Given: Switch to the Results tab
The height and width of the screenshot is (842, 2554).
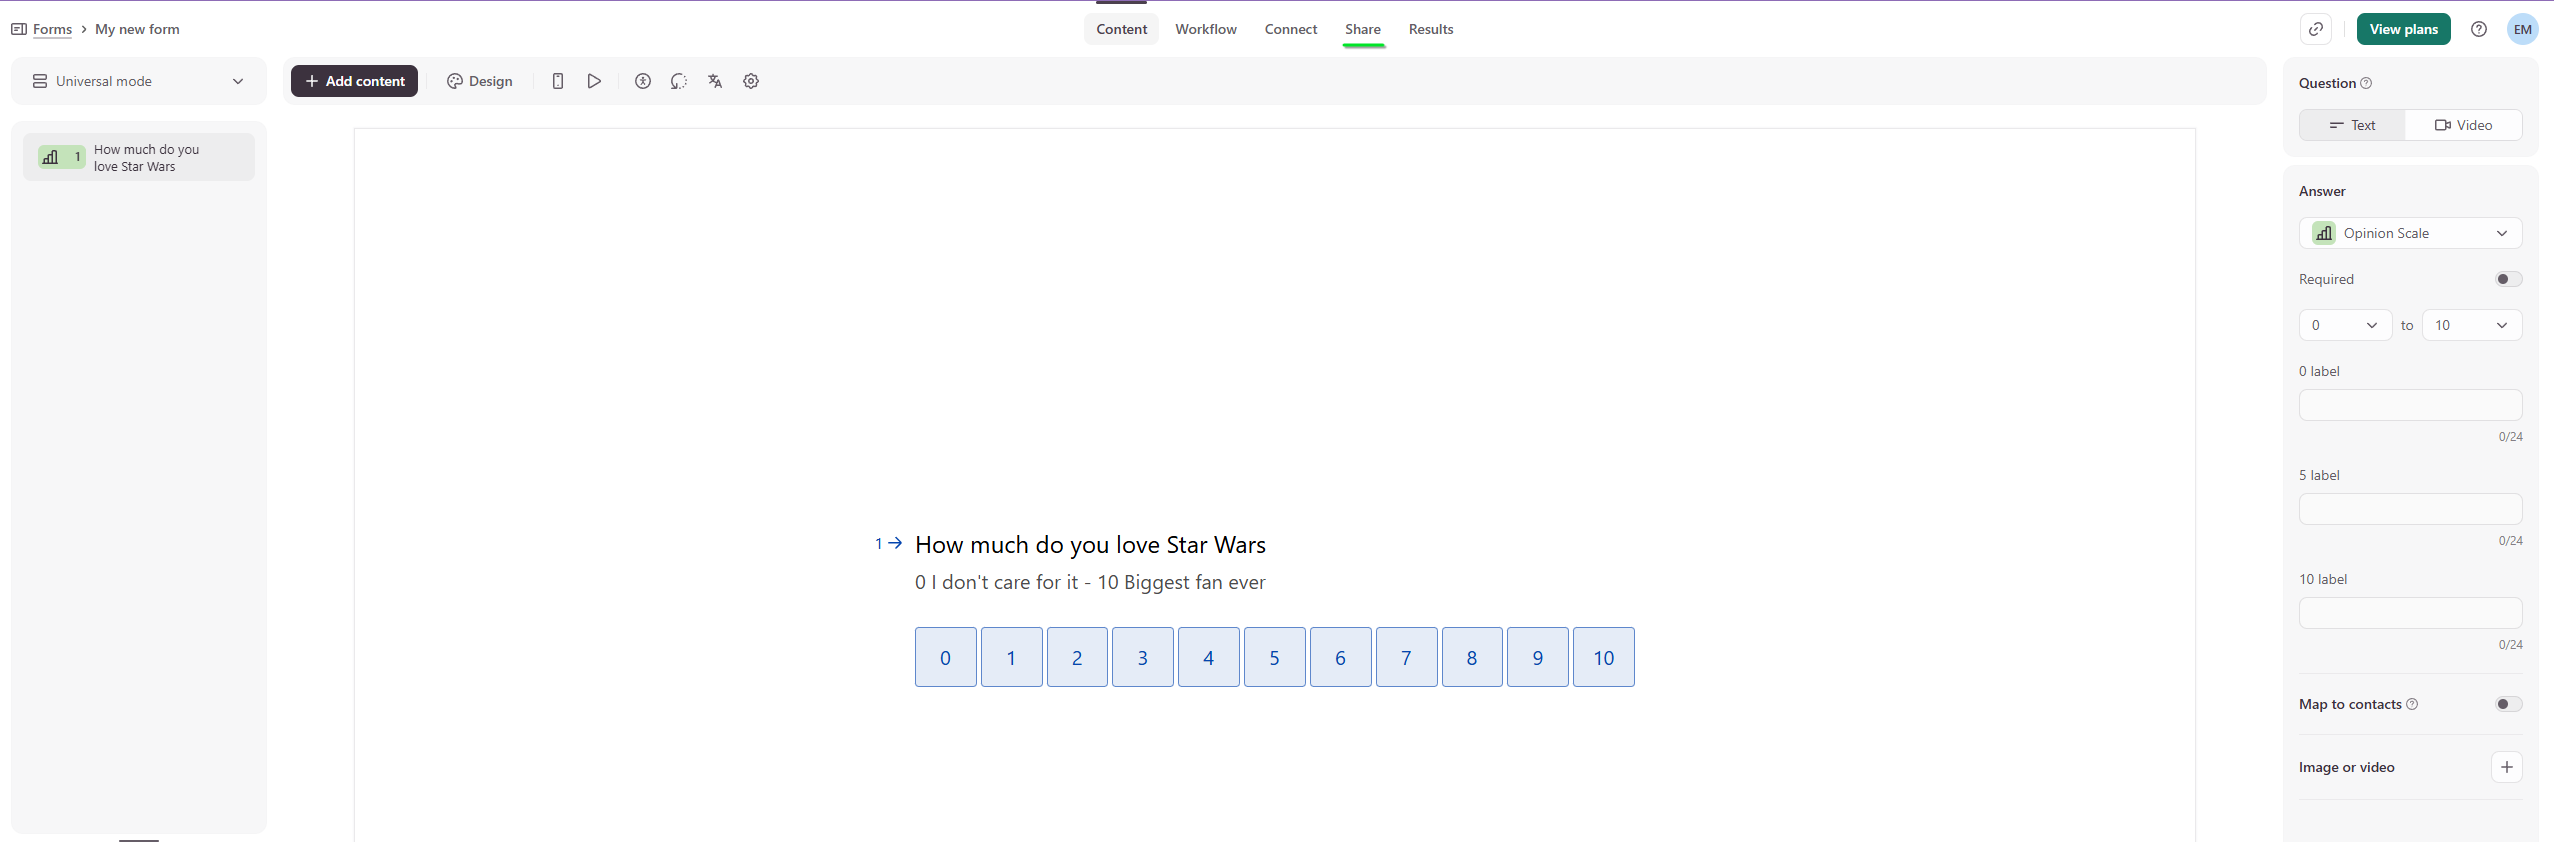Looking at the screenshot, I should 1431,29.
